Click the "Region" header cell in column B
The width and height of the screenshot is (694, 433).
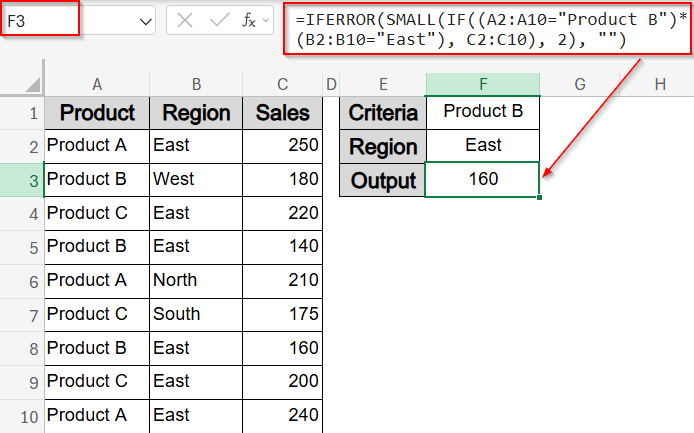pyautogui.click(x=196, y=113)
